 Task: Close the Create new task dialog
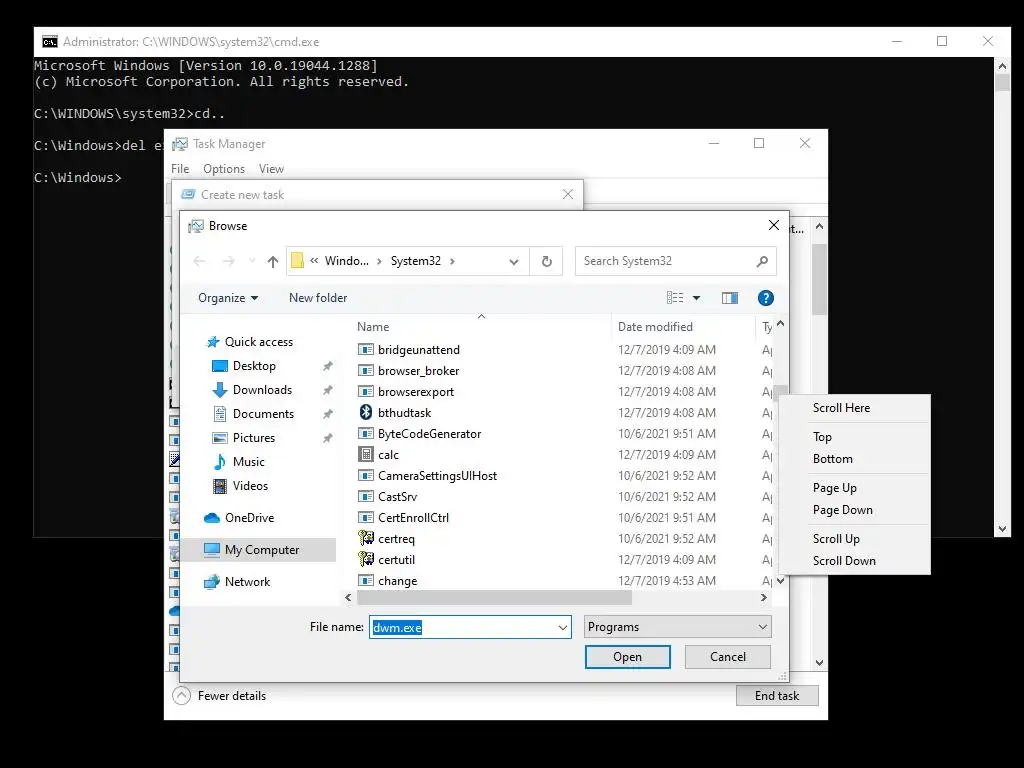(x=568, y=195)
